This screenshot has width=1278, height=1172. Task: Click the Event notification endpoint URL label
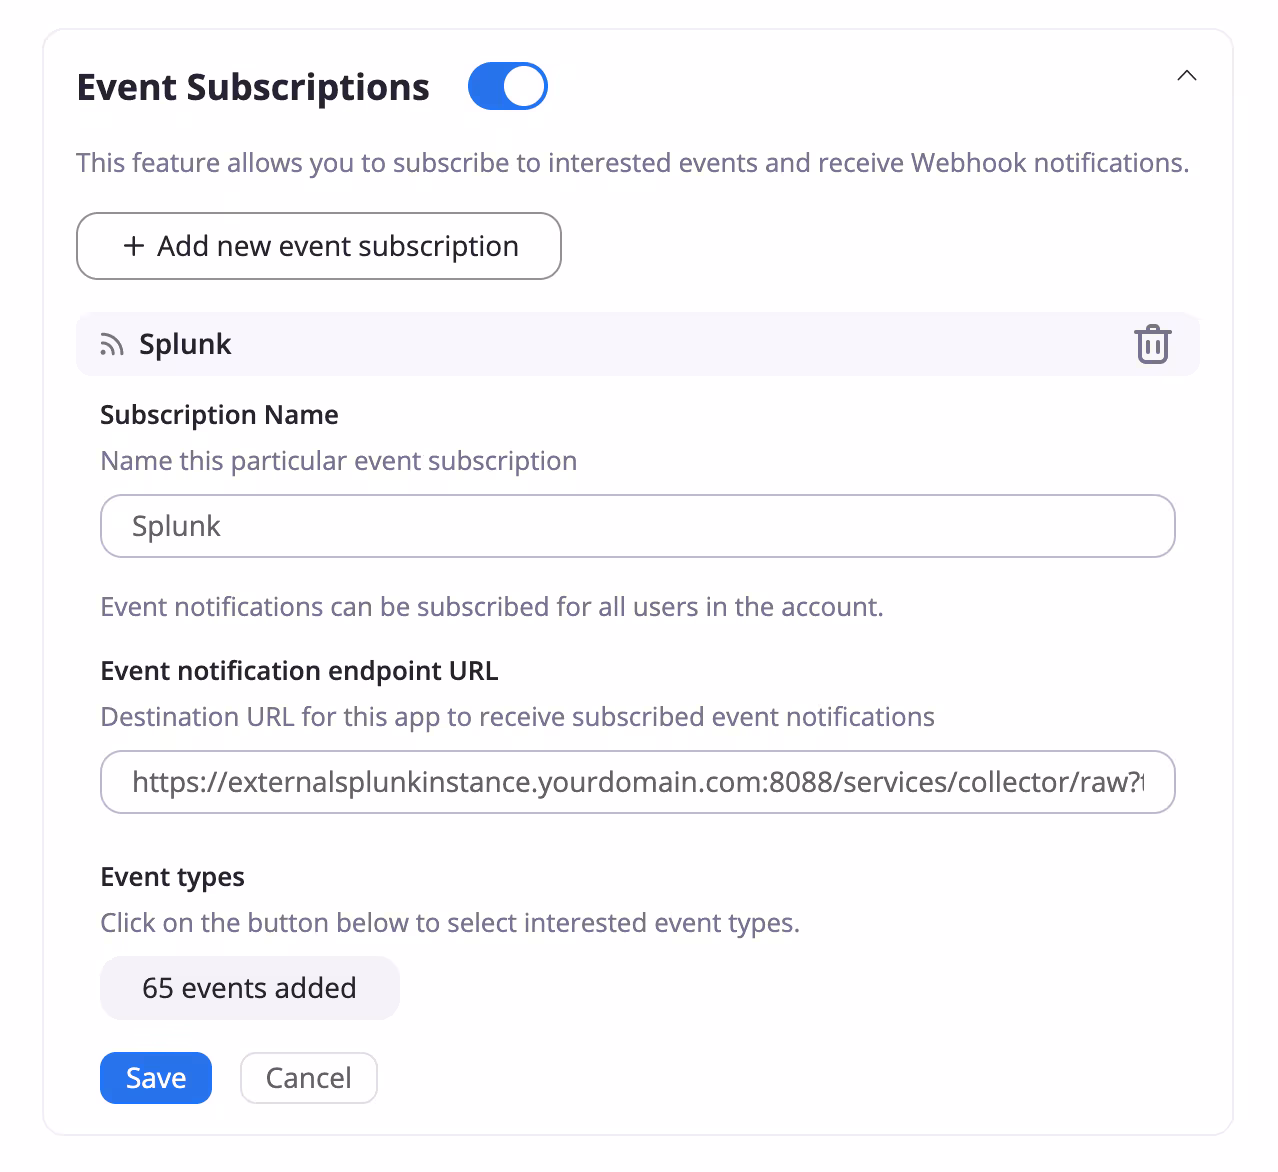(x=299, y=671)
